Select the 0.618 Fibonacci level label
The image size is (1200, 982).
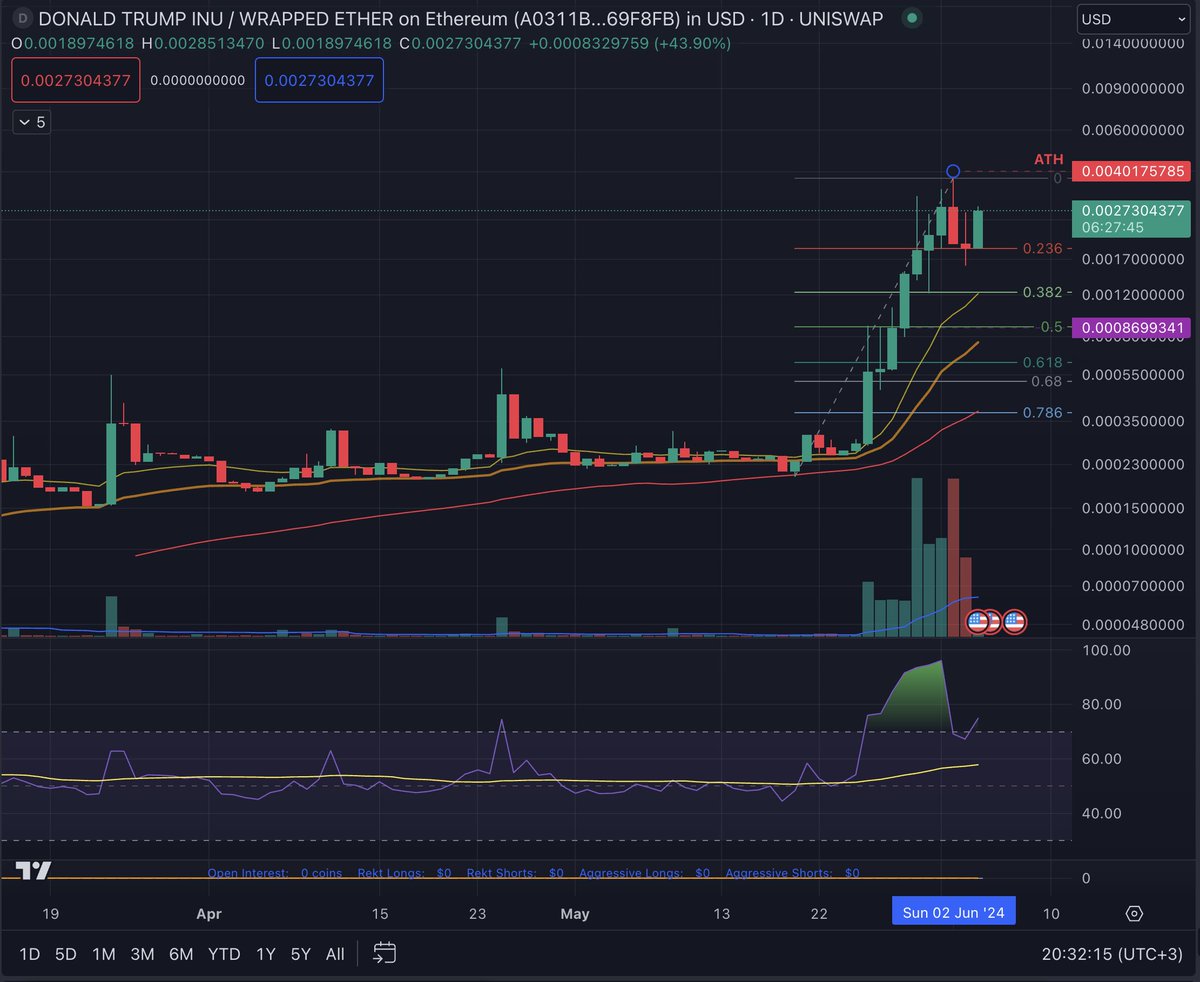coord(1041,362)
